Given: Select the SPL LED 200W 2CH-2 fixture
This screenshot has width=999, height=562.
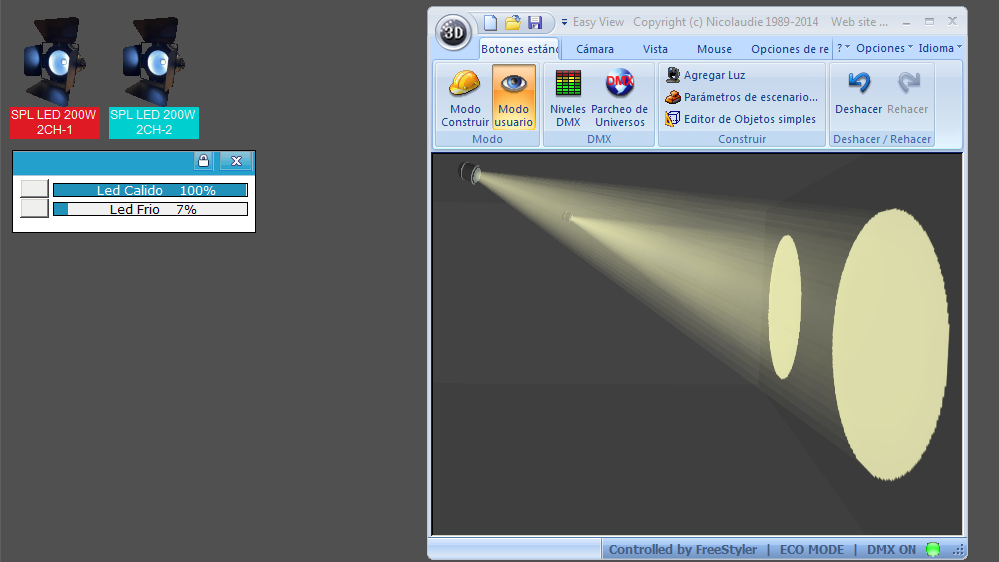Looking at the screenshot, I should pos(154,61).
